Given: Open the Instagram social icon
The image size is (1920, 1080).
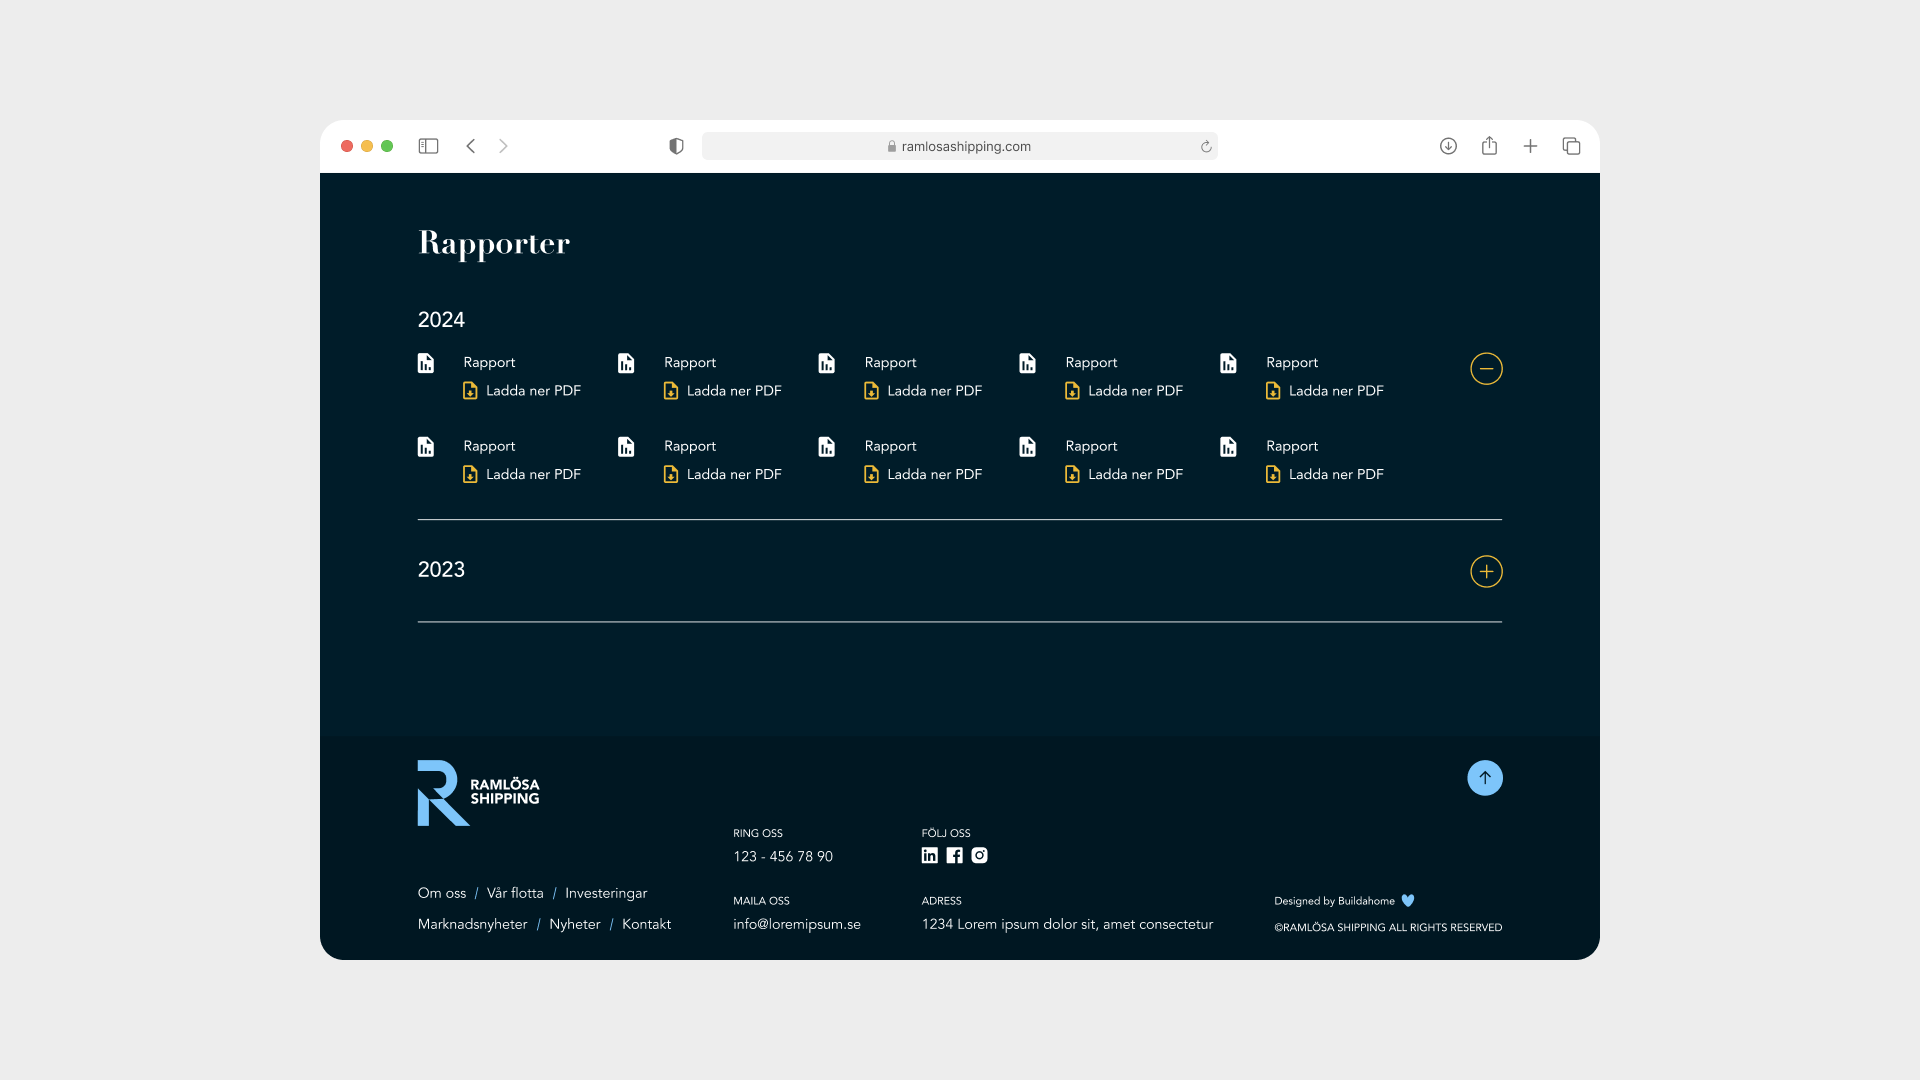Looking at the screenshot, I should click(x=980, y=856).
